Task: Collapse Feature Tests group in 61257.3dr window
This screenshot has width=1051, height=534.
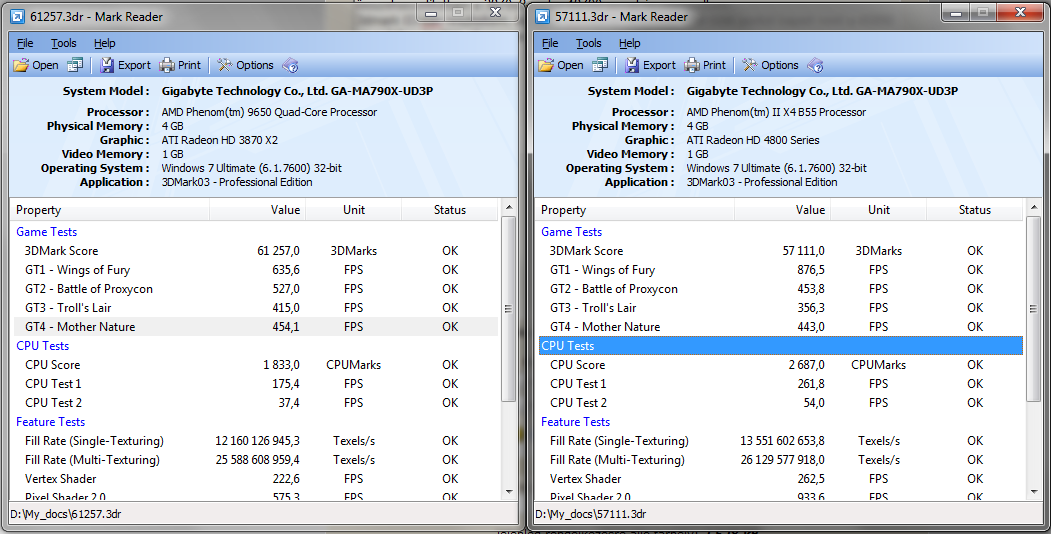Action: pyautogui.click(x=50, y=422)
